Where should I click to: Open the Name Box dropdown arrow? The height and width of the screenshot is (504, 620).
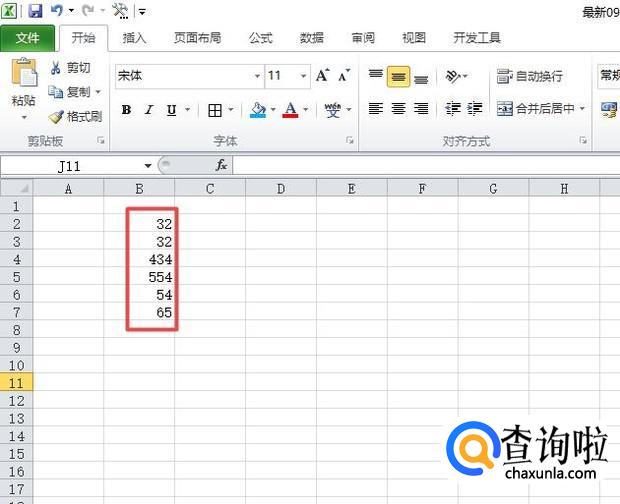click(x=148, y=166)
